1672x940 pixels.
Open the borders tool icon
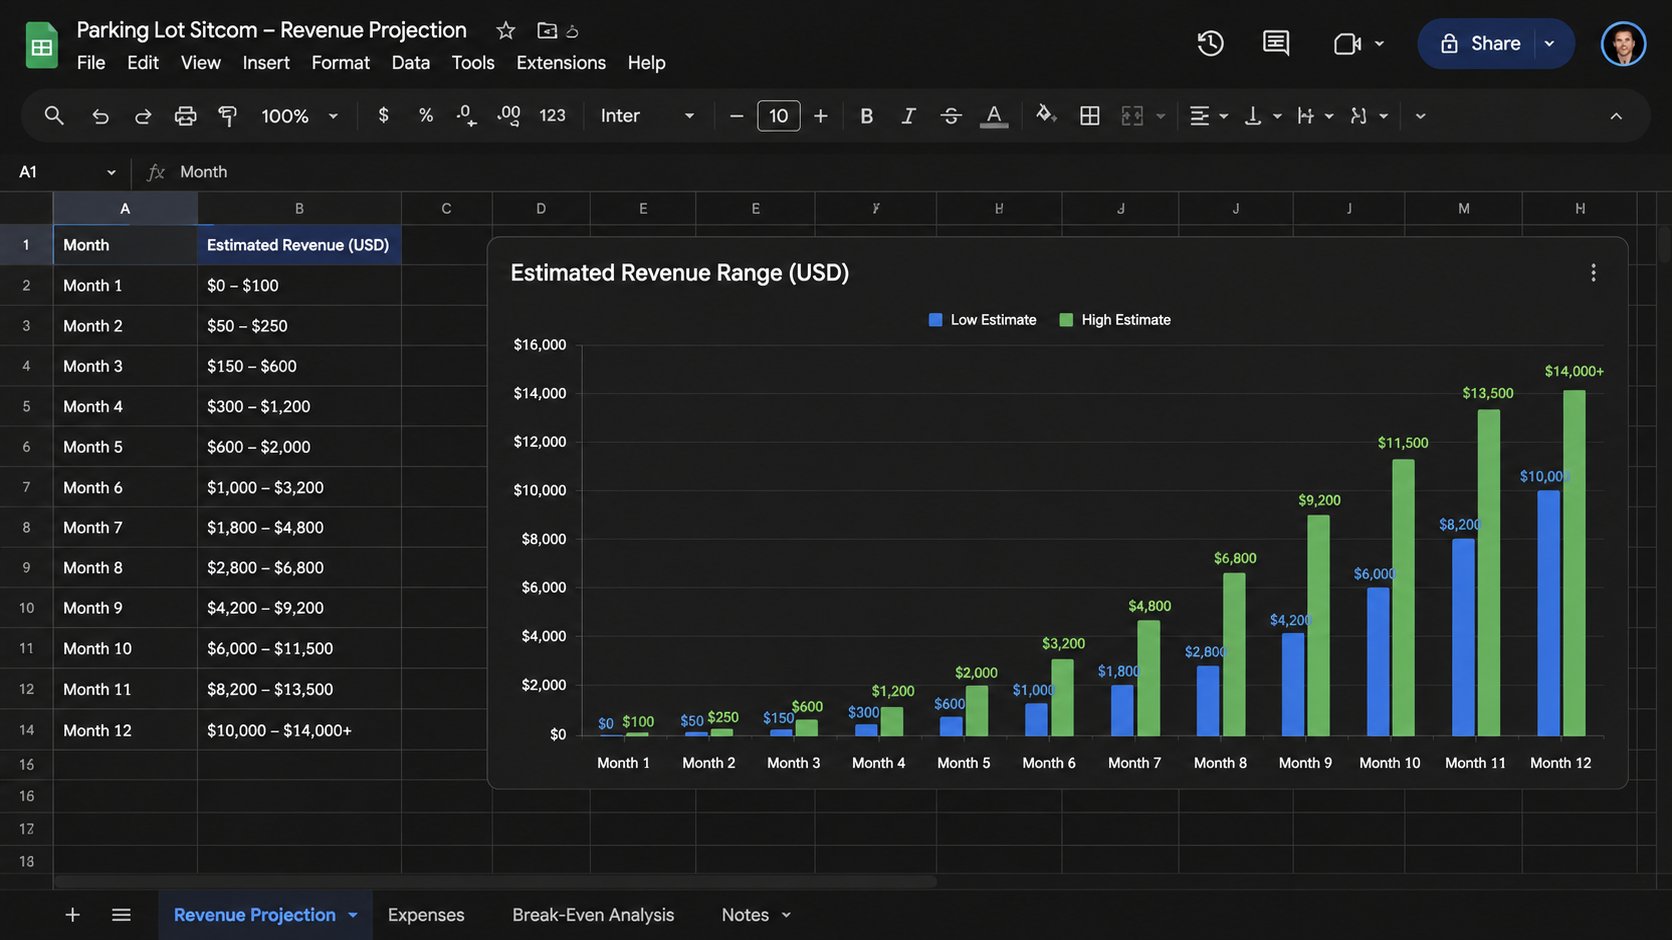tap(1090, 116)
